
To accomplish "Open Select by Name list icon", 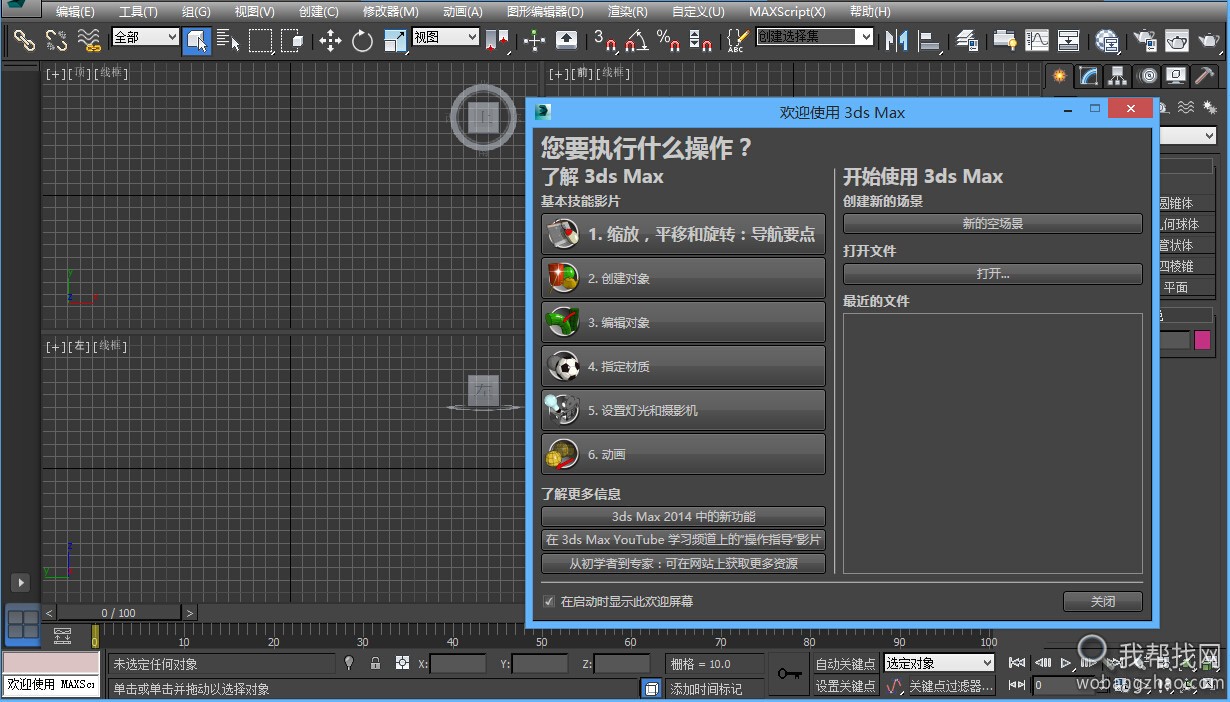I will 228,40.
